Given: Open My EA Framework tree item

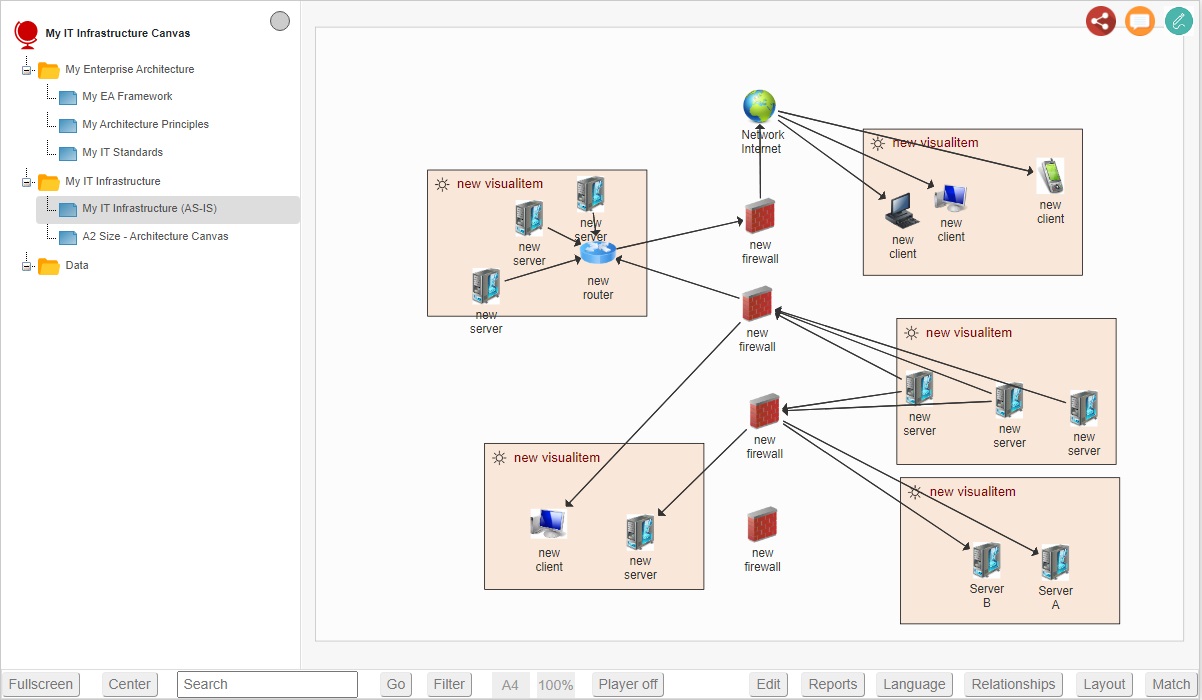Looking at the screenshot, I should (127, 97).
